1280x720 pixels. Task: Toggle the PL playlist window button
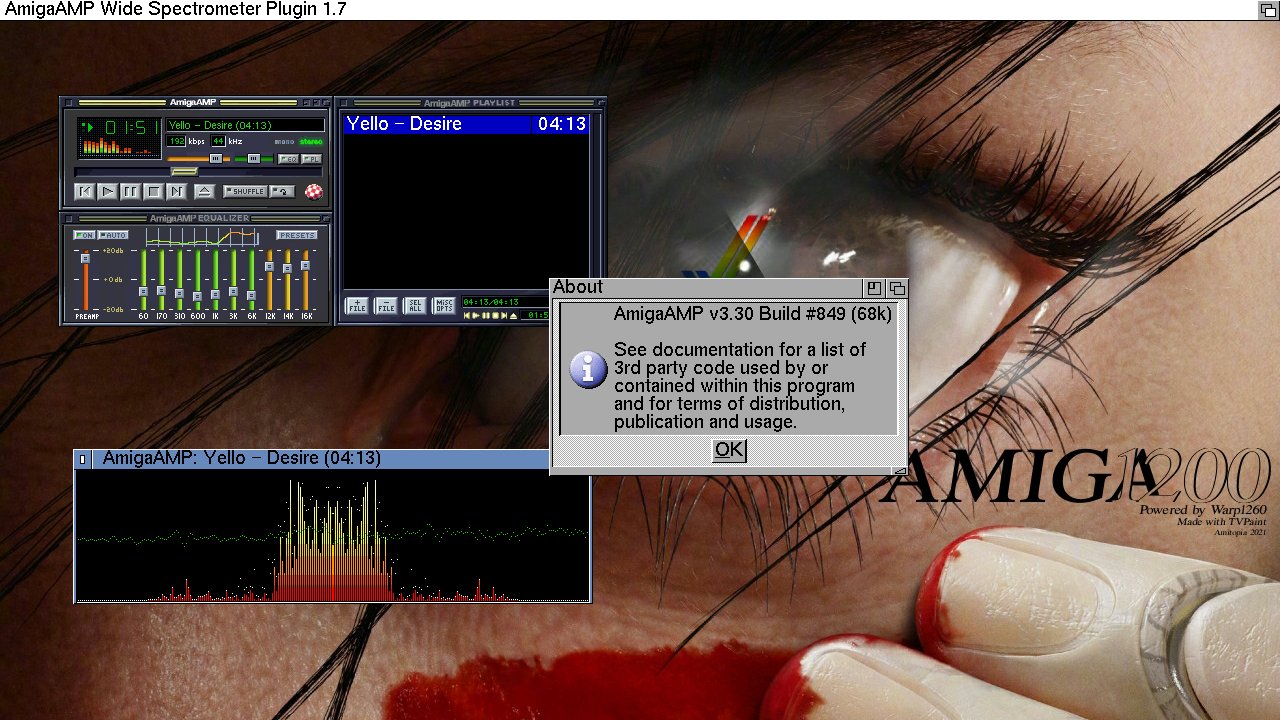coord(311,159)
